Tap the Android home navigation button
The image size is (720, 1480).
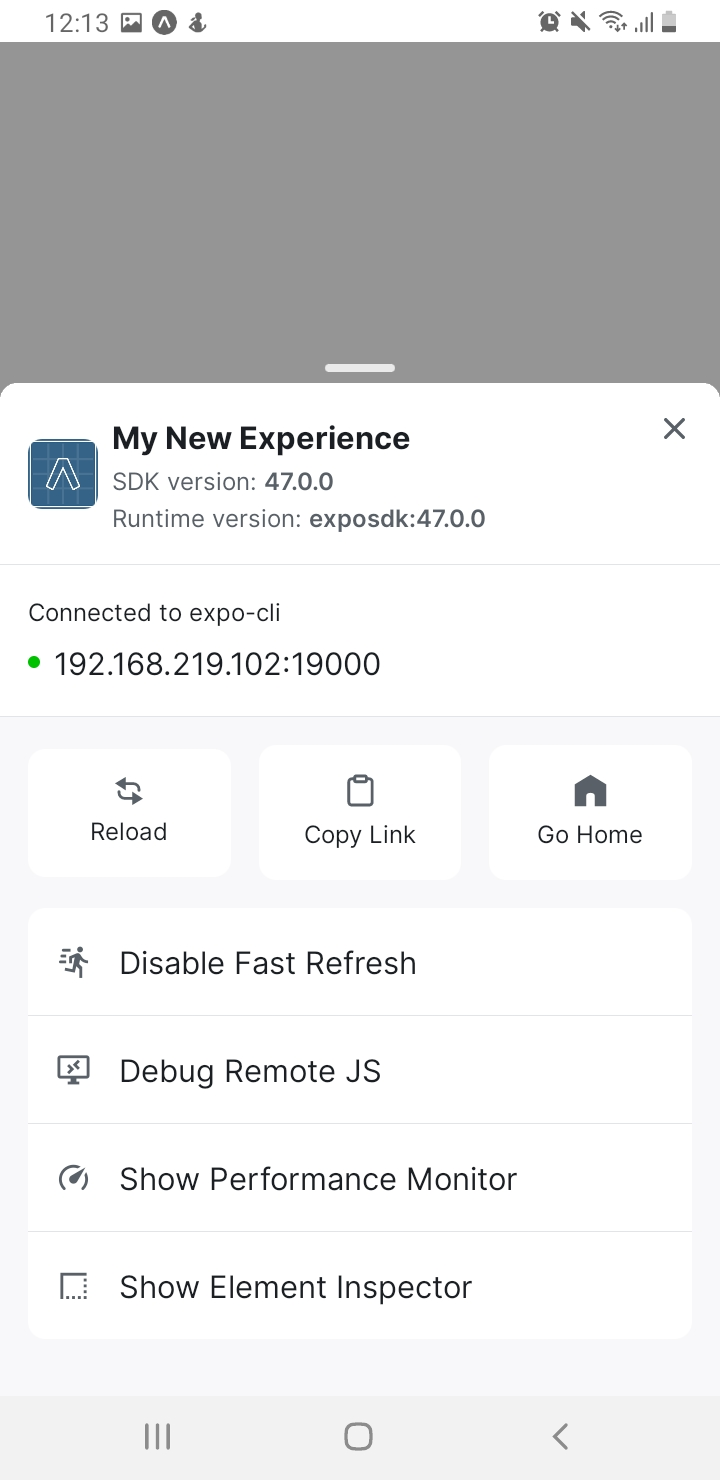coord(358,1437)
